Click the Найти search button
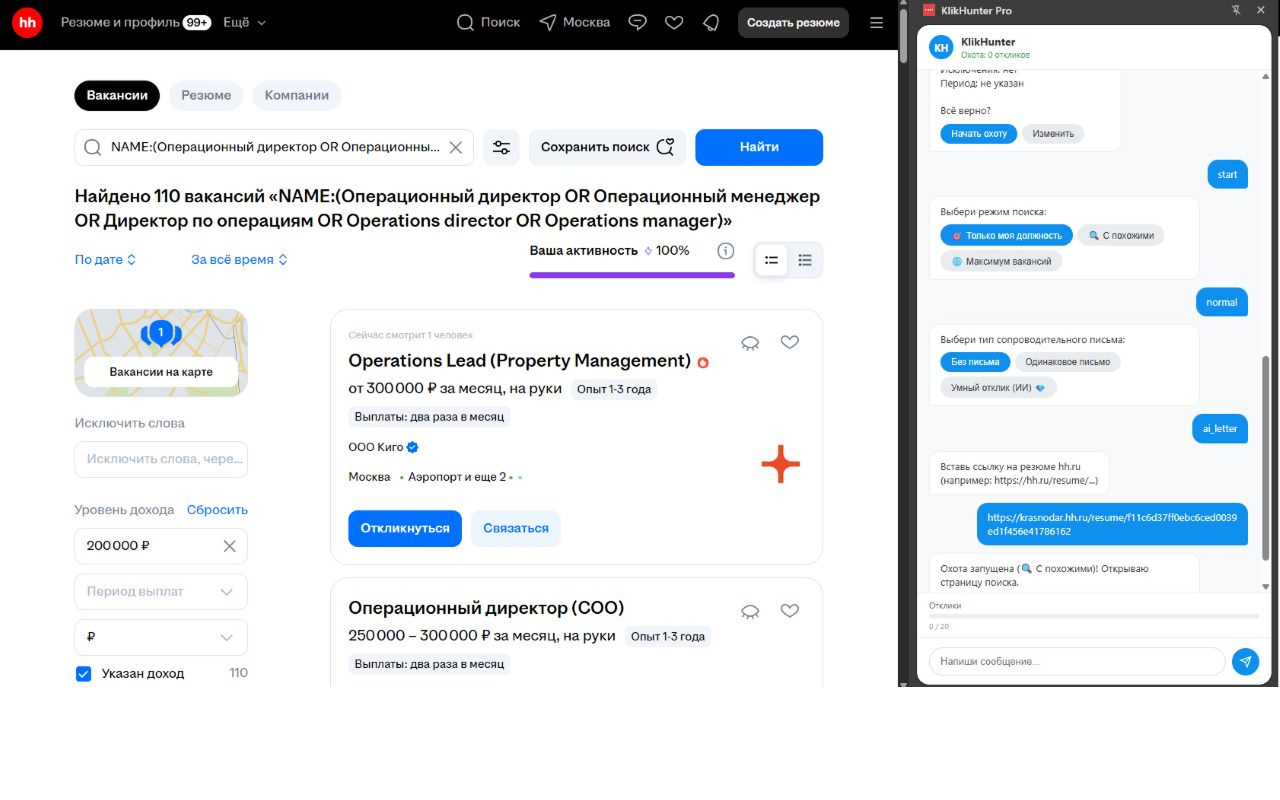1280x800 pixels. 759,147
